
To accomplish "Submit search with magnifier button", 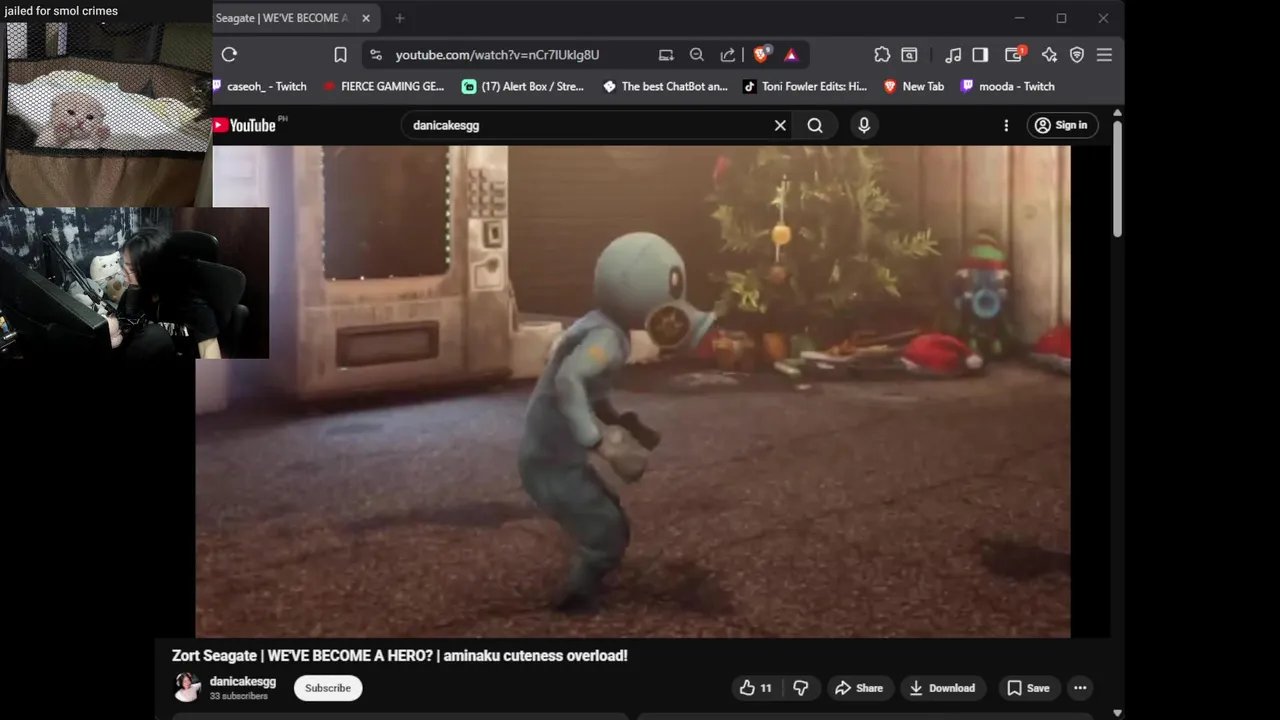I will click(815, 125).
